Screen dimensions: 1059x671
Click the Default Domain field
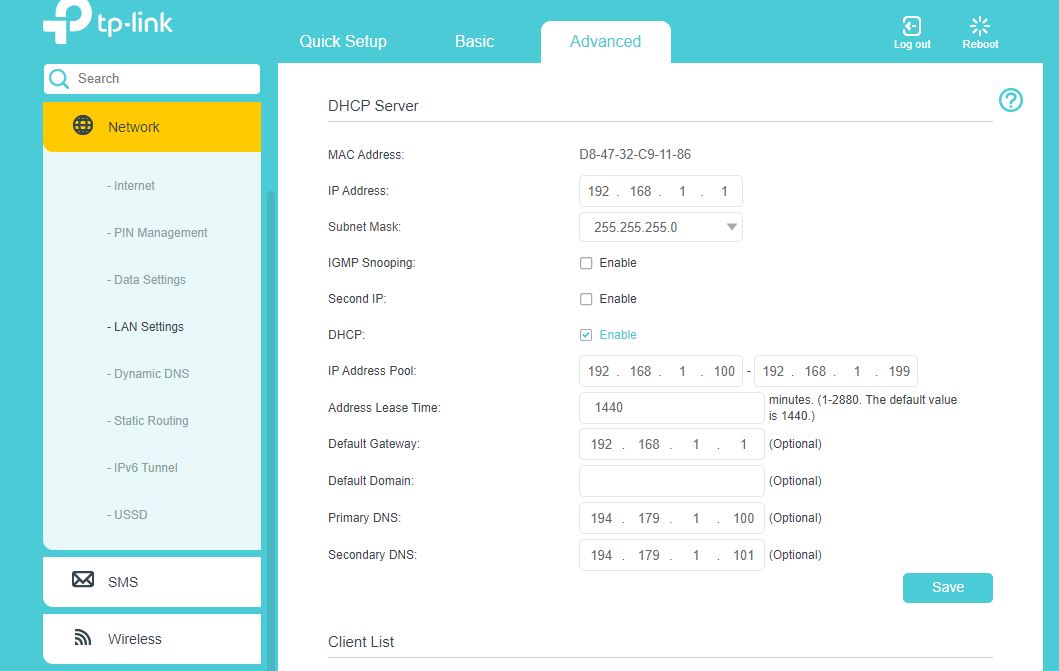(671, 481)
